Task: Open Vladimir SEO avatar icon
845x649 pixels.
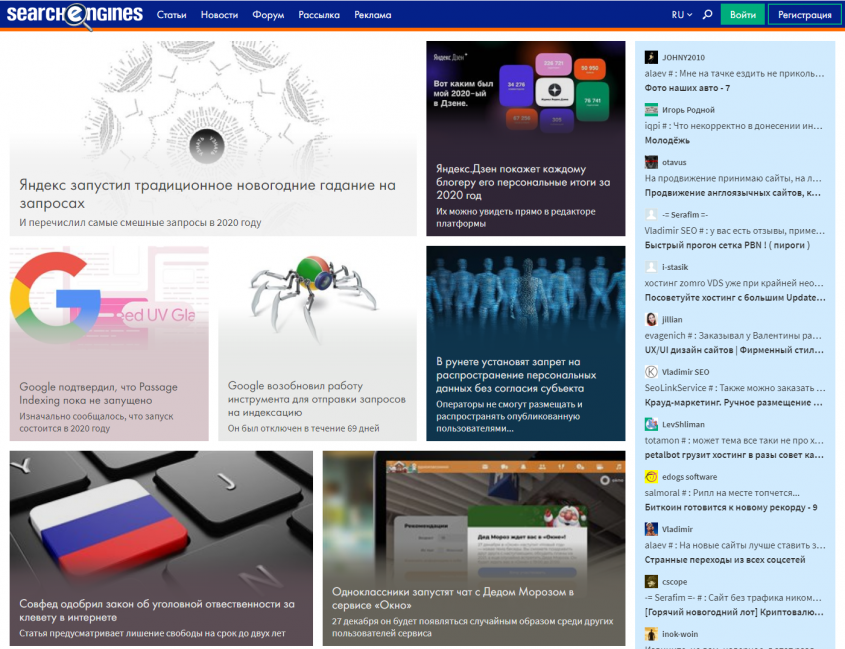Action: click(x=651, y=372)
